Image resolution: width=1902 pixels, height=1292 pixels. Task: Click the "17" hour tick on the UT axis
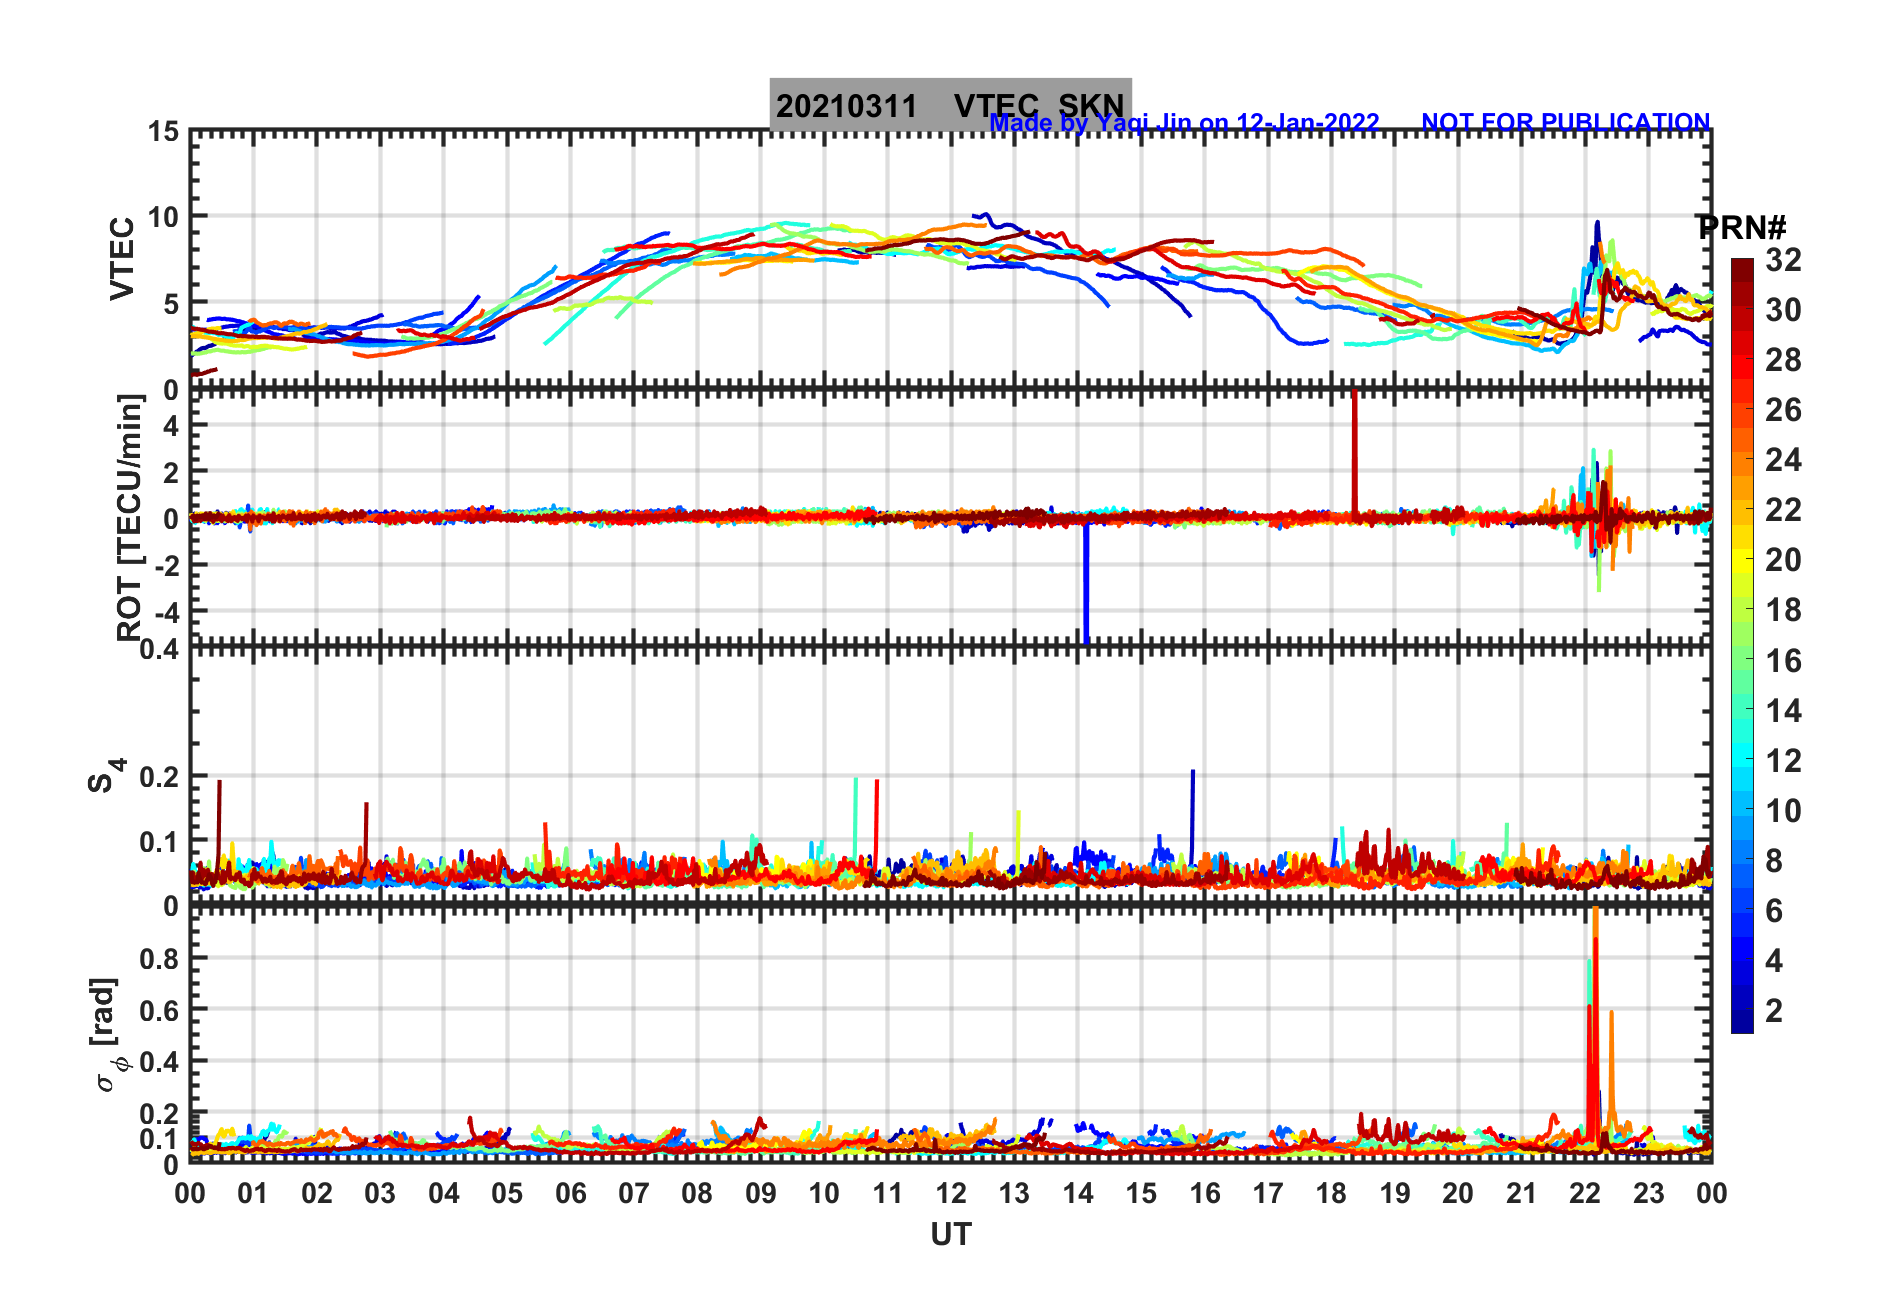pyautogui.click(x=1268, y=1193)
